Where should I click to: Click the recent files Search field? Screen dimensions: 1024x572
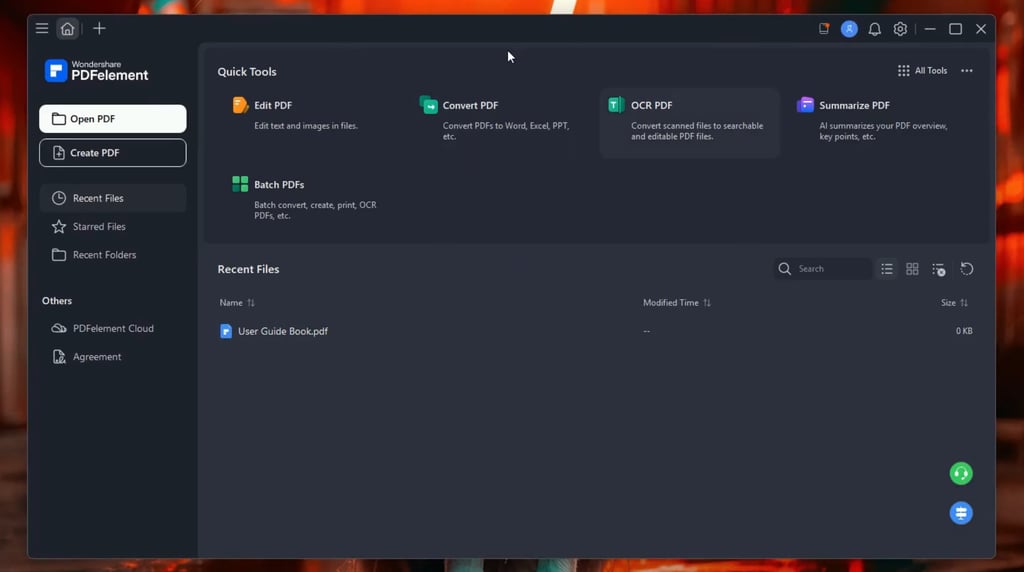(823, 269)
